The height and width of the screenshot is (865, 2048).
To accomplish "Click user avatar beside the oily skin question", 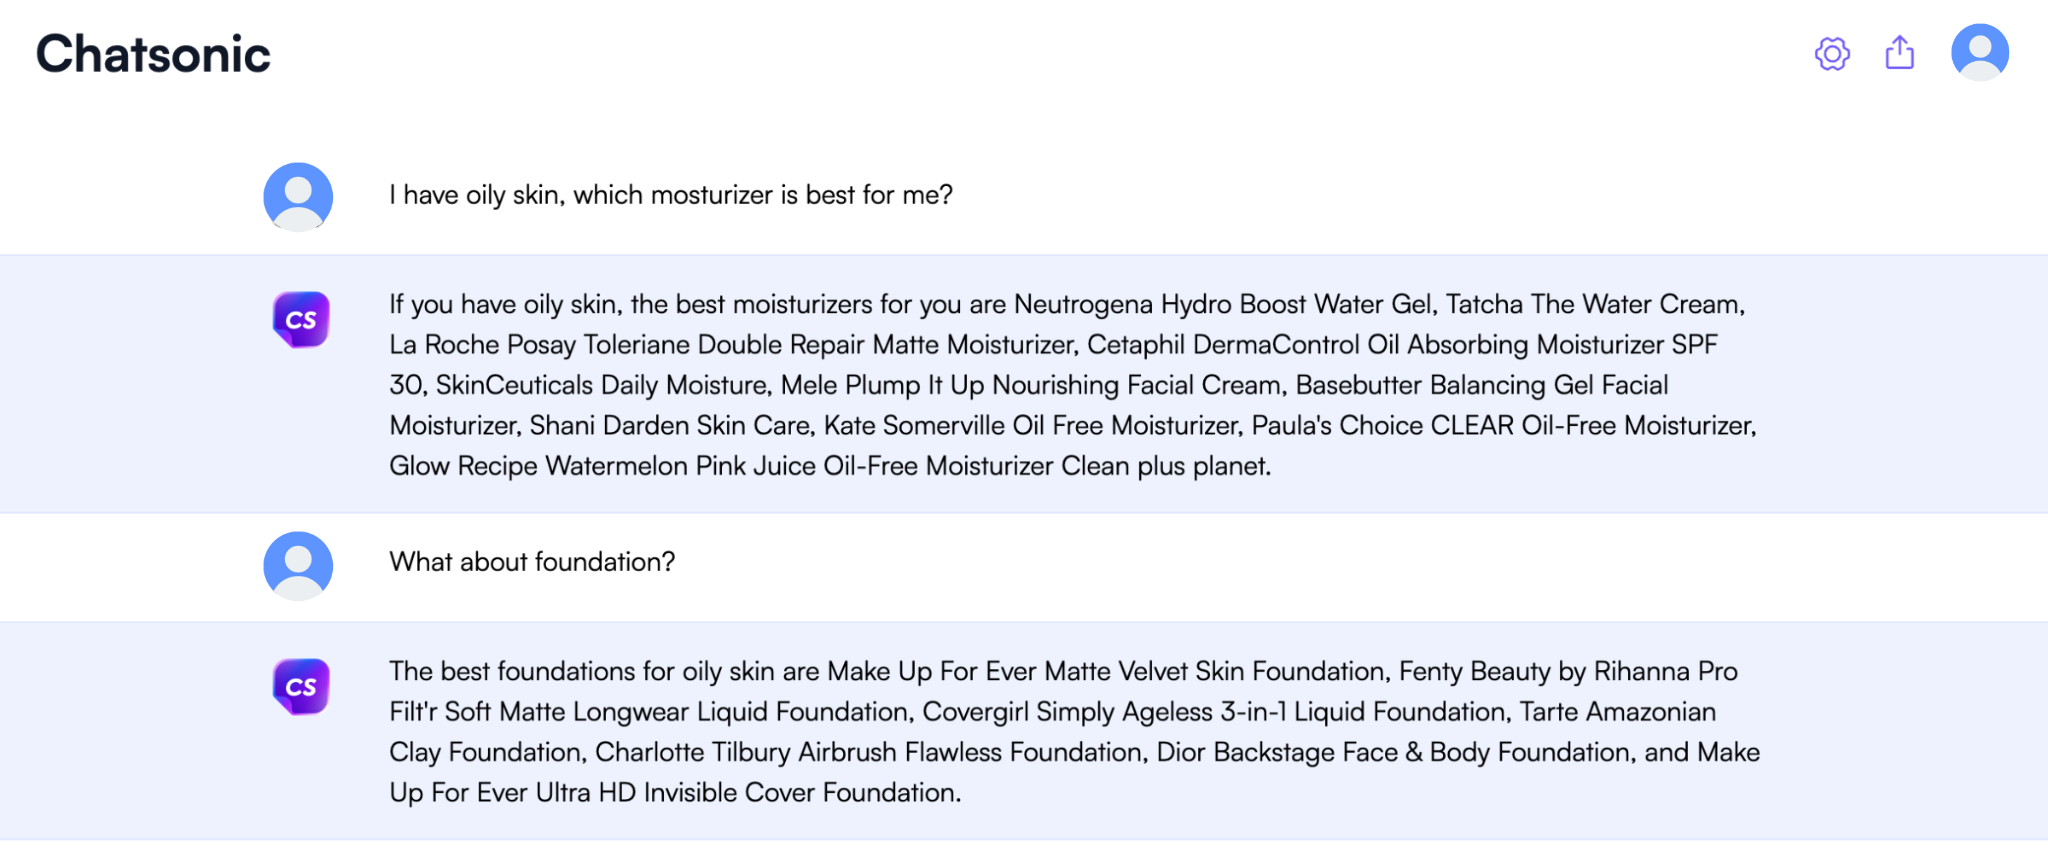I will (x=298, y=197).
